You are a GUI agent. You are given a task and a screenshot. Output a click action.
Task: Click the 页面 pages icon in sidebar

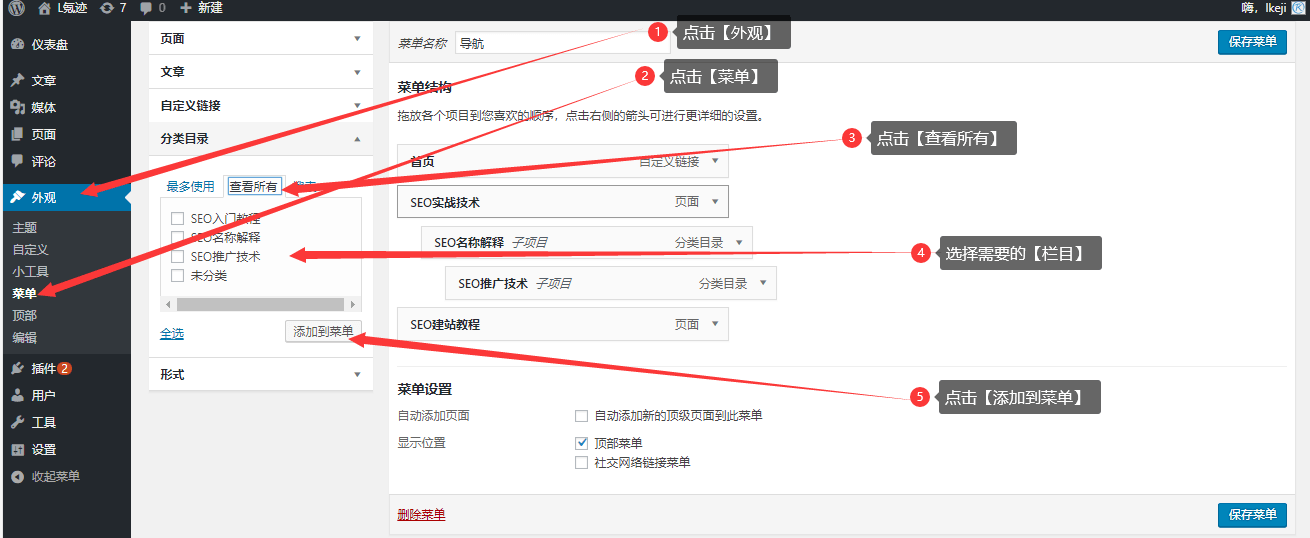click(x=17, y=135)
